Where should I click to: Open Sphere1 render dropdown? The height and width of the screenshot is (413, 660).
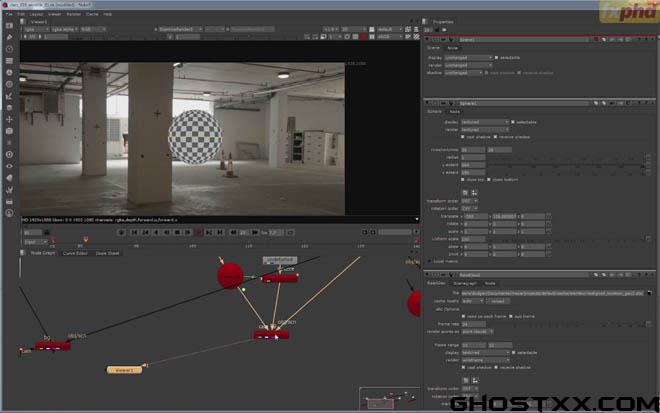tap(485, 130)
